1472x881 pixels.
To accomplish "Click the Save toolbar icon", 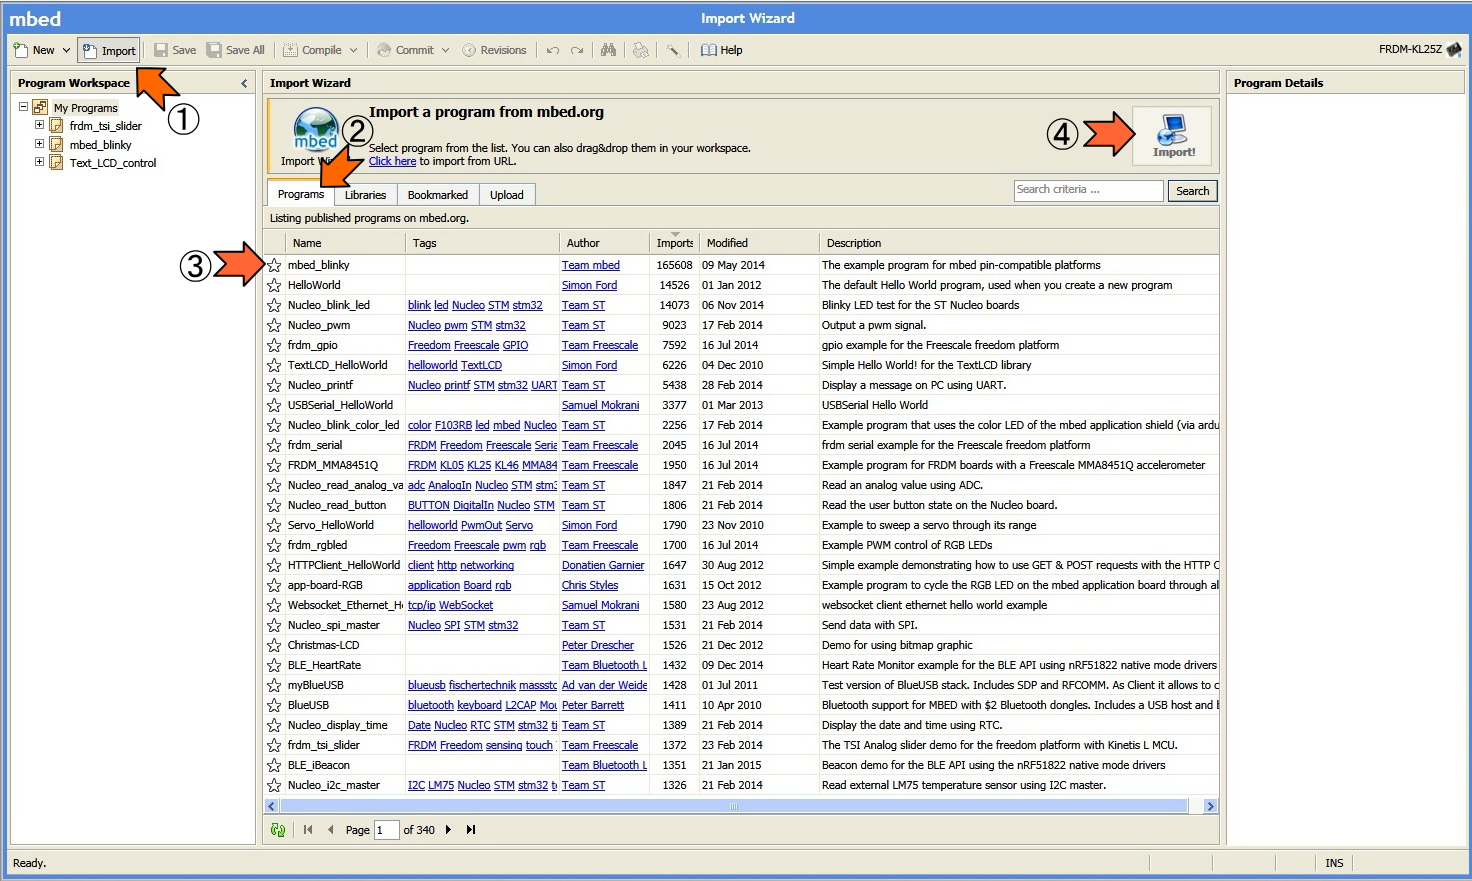I will [x=174, y=50].
